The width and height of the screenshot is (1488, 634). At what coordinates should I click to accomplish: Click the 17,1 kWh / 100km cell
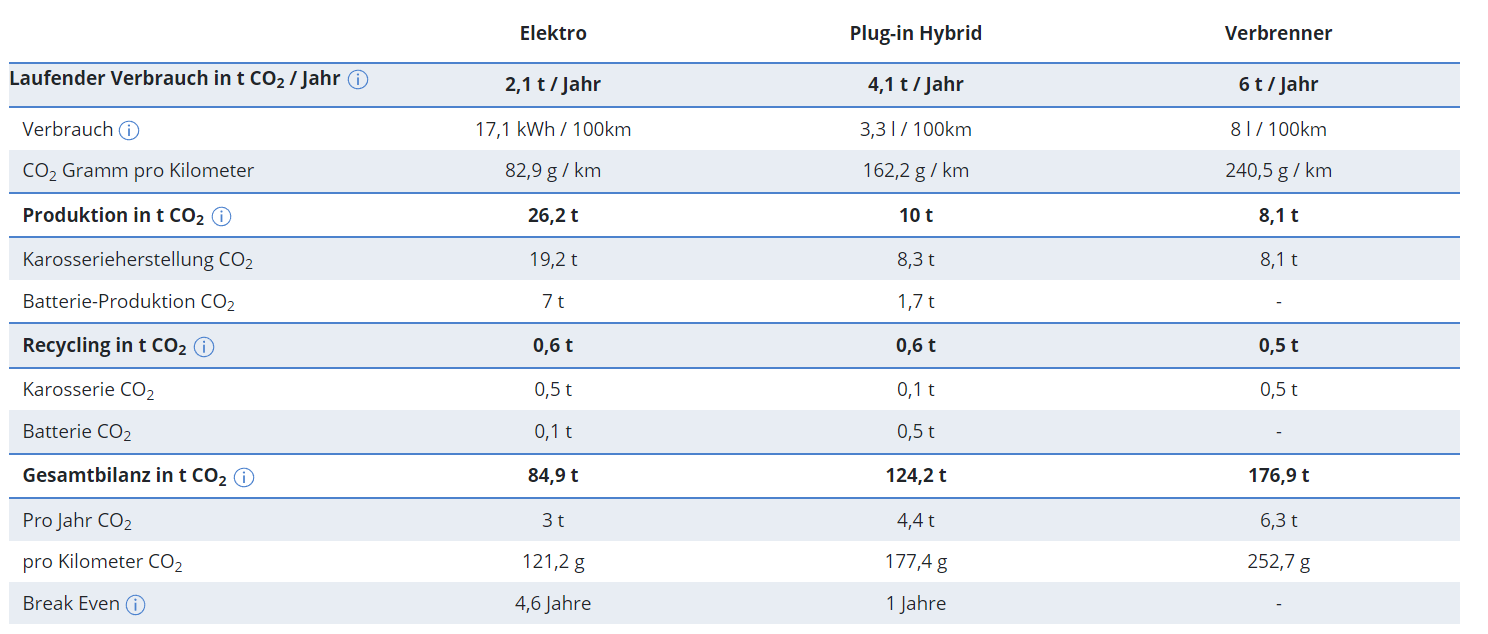[553, 129]
